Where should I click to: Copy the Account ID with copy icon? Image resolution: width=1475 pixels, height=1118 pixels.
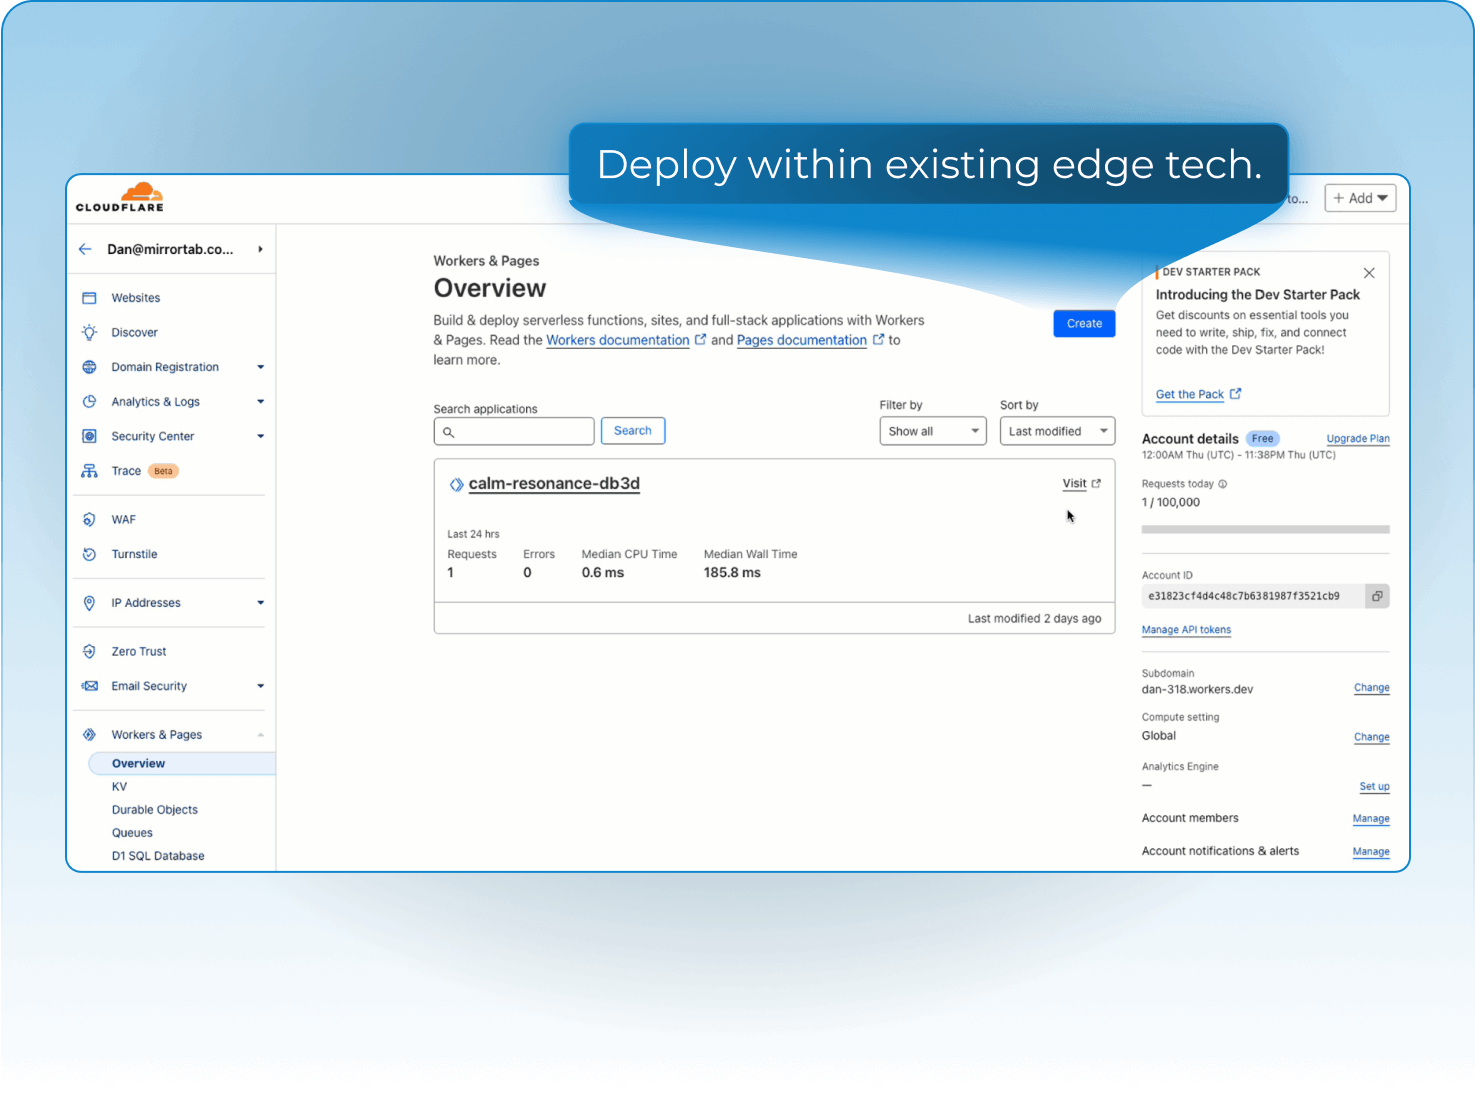click(1377, 596)
